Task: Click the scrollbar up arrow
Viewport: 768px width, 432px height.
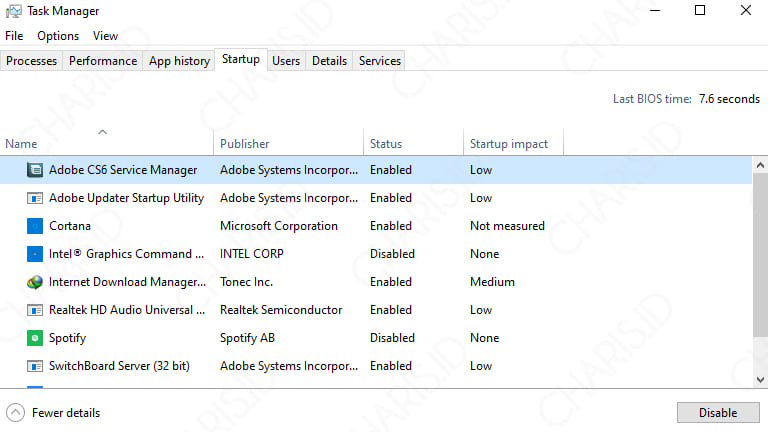Action: pos(760,166)
